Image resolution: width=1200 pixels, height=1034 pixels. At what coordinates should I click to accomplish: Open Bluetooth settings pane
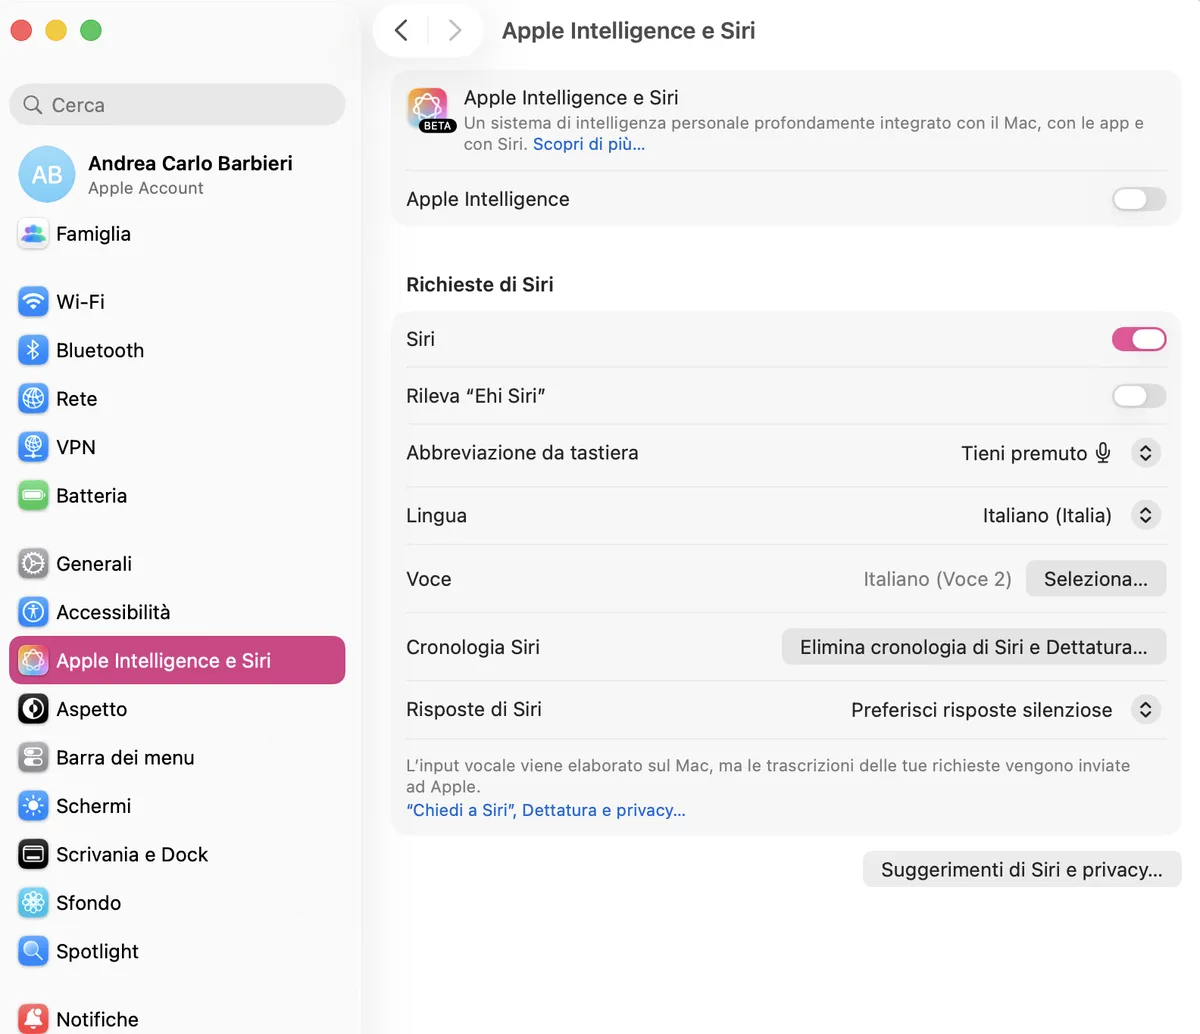tap(177, 350)
